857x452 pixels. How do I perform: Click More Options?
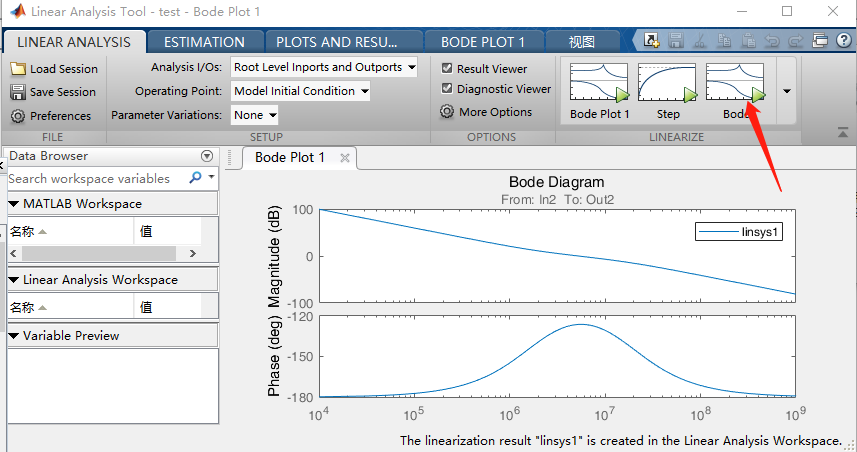486,111
